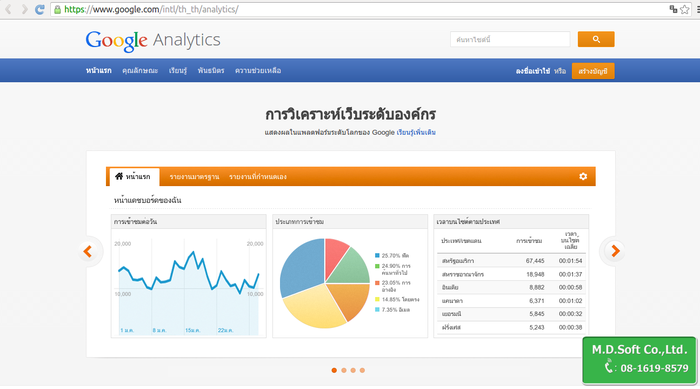Click the light blue 7.35% legend swatch

click(x=377, y=310)
